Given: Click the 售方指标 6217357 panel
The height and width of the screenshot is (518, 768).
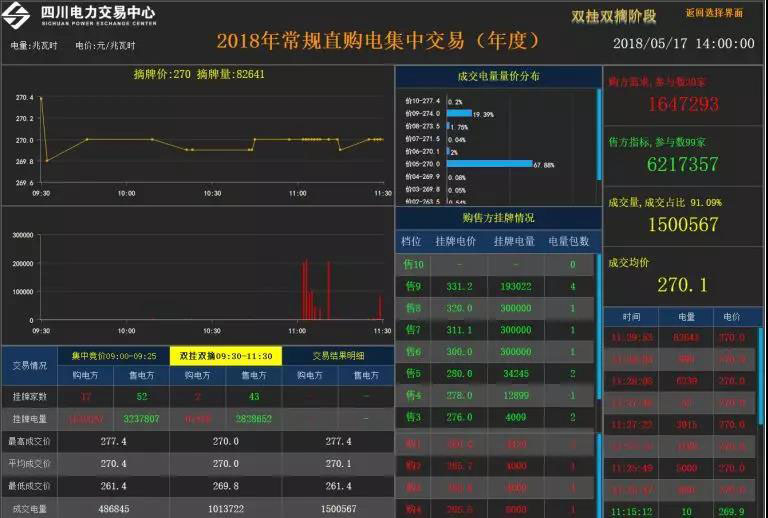Looking at the screenshot, I should pyautogui.click(x=681, y=156).
